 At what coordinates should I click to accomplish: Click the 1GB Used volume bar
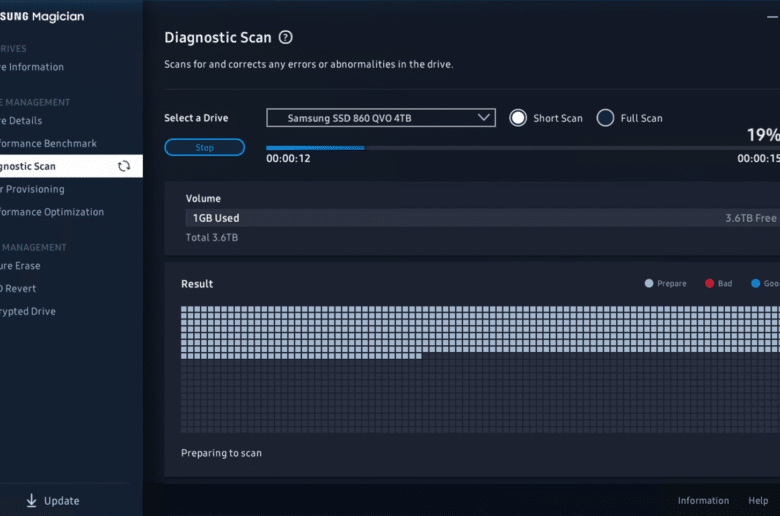(x=483, y=218)
